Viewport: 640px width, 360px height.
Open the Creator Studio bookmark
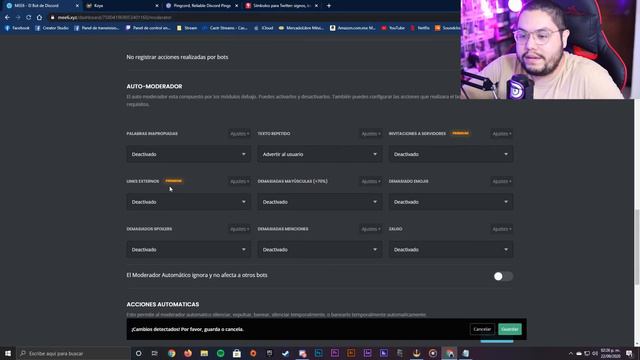coord(52,28)
